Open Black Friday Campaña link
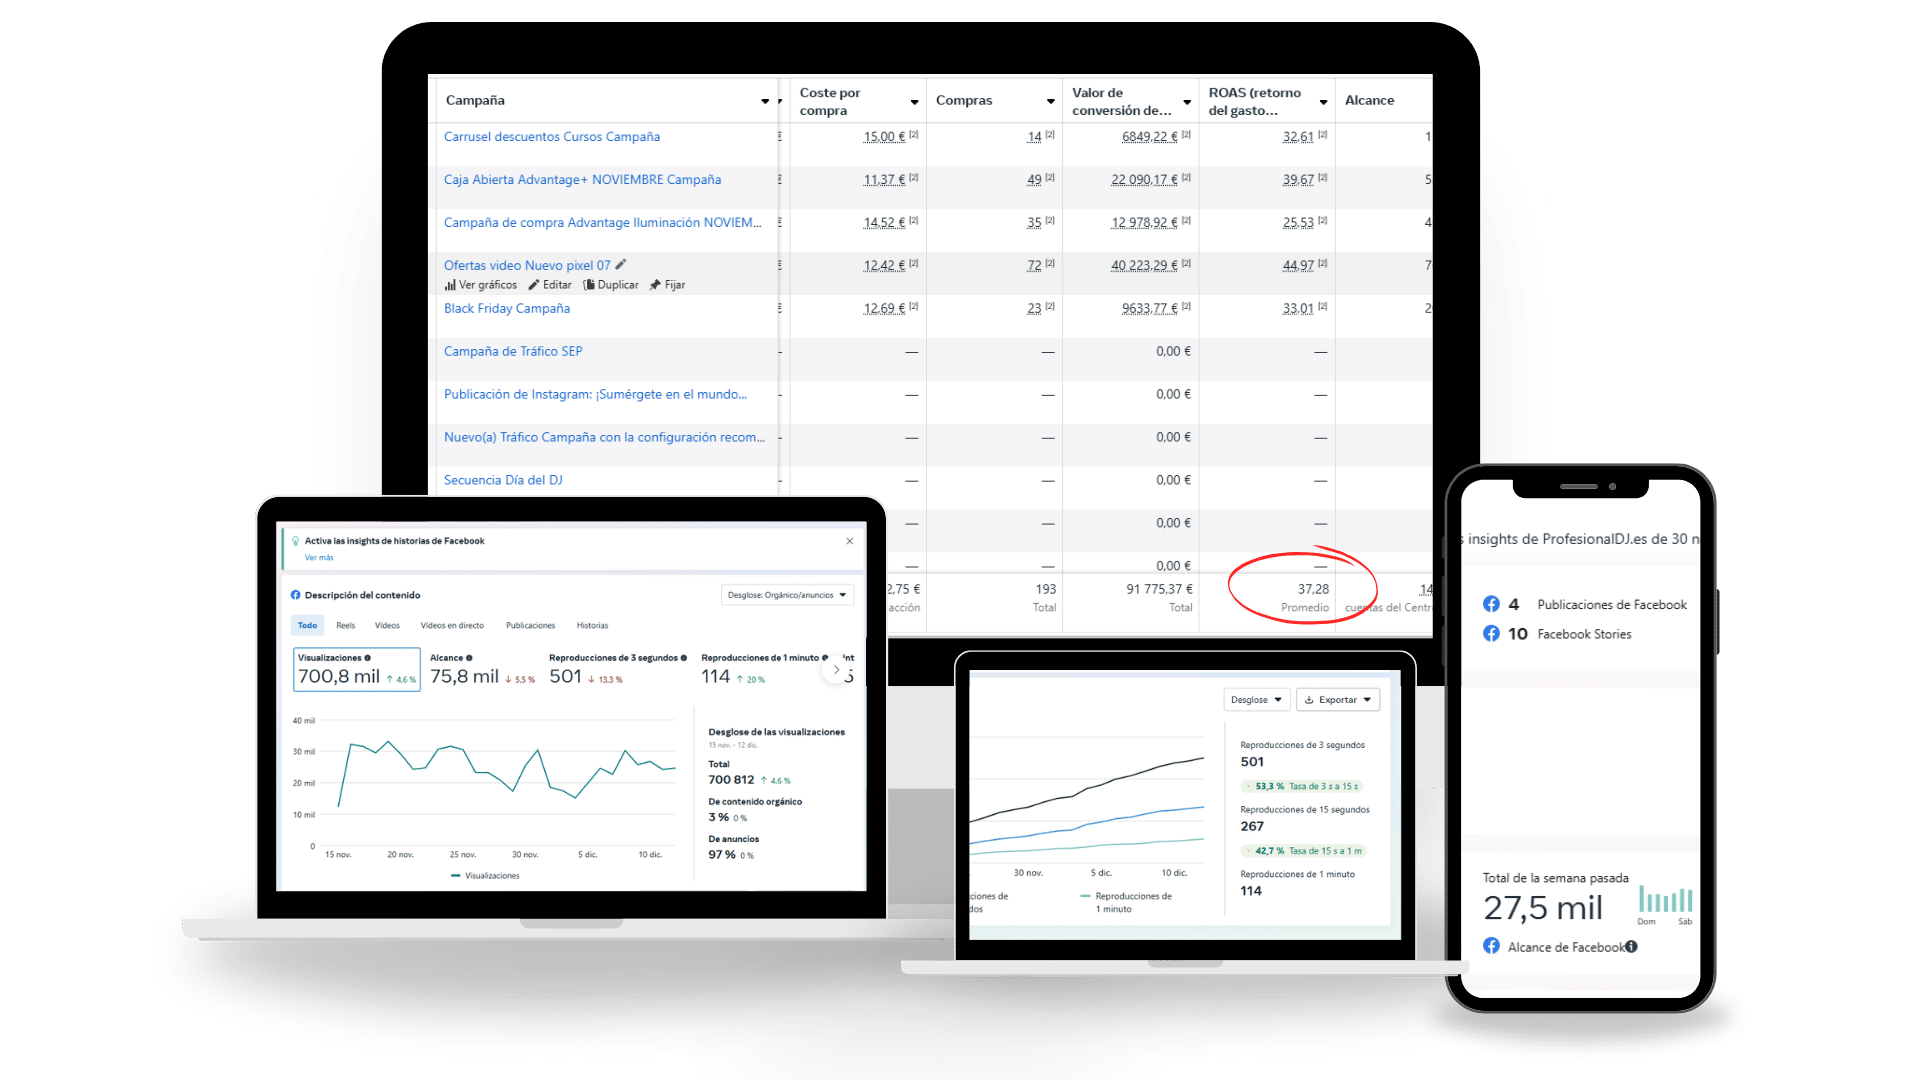 pos(507,309)
